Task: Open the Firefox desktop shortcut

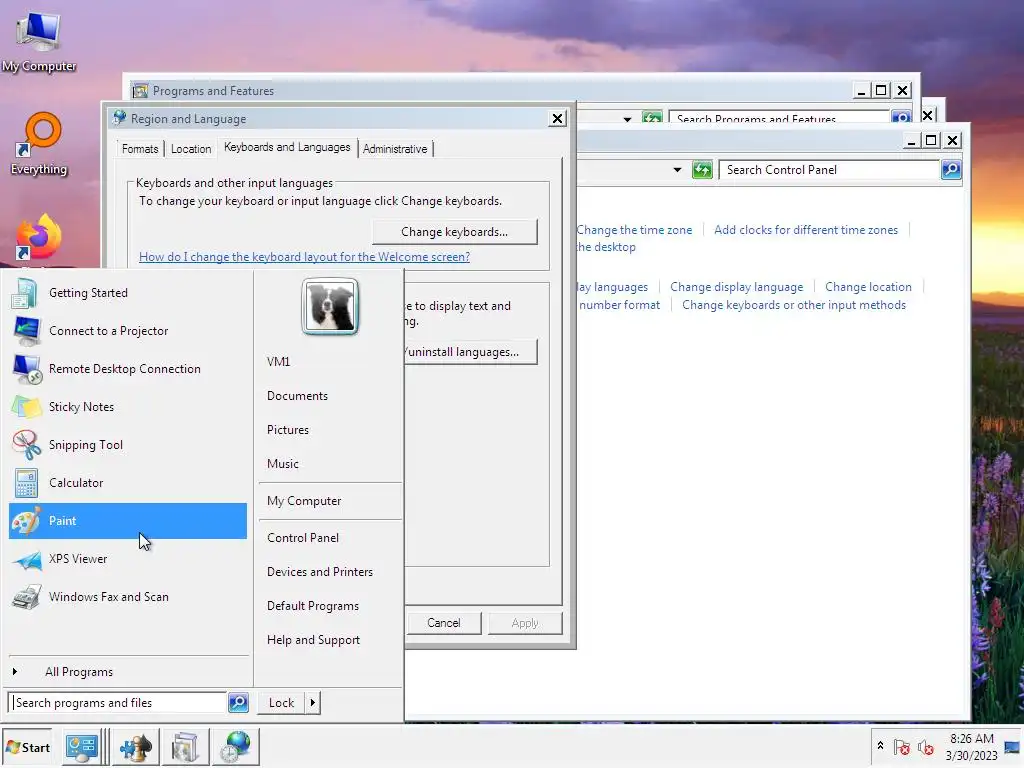Action: pyautogui.click(x=39, y=238)
